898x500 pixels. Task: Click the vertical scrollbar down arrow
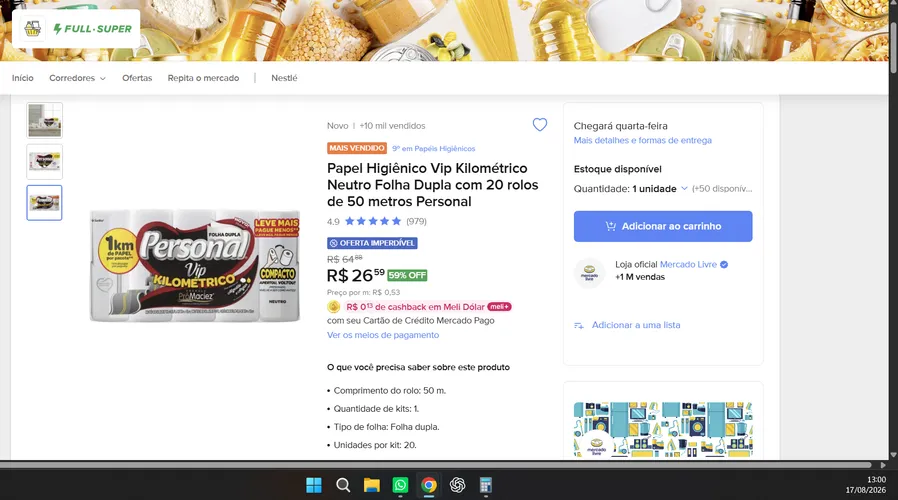point(893,455)
